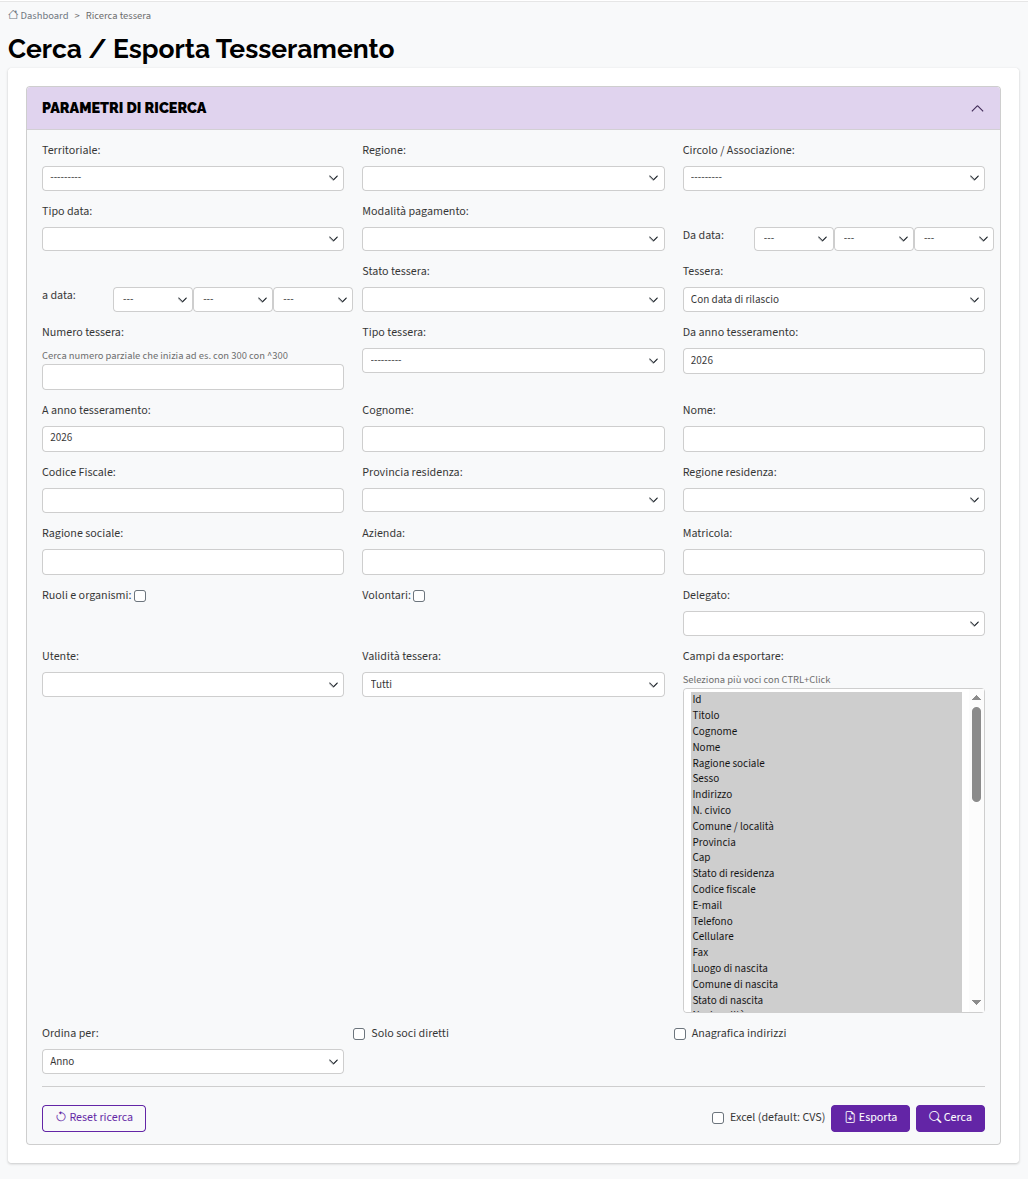
Task: Click the Numero tessera input field
Action: click(193, 377)
